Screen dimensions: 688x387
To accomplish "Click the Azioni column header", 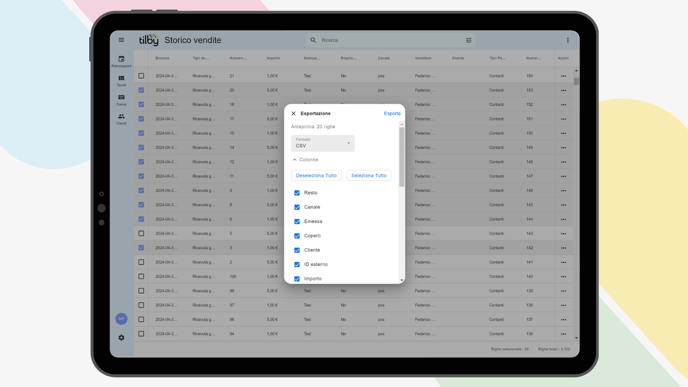I will pos(563,58).
